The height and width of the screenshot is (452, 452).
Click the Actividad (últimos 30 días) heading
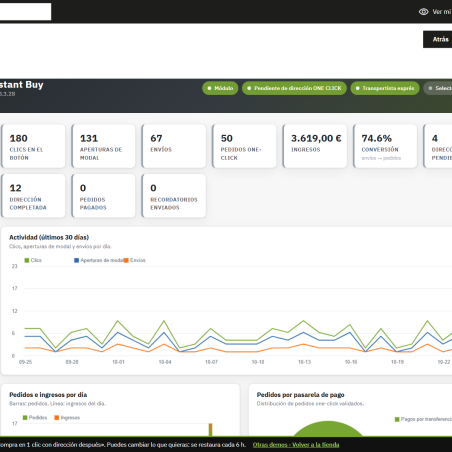pyautogui.click(x=49, y=237)
